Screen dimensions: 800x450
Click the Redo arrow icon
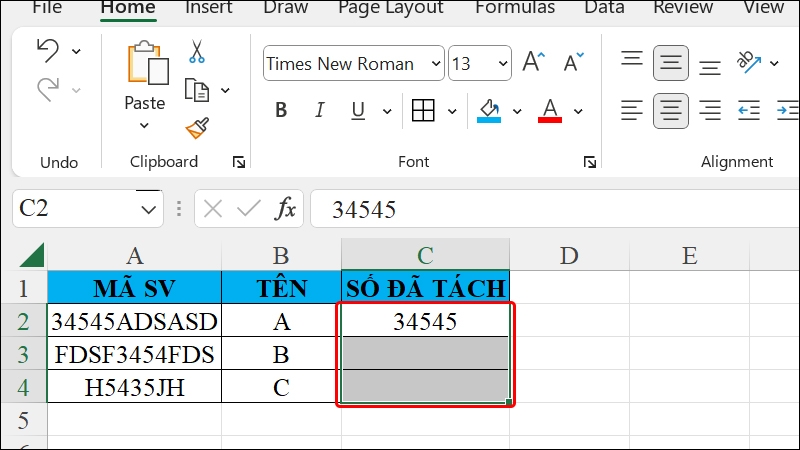pyautogui.click(x=48, y=90)
